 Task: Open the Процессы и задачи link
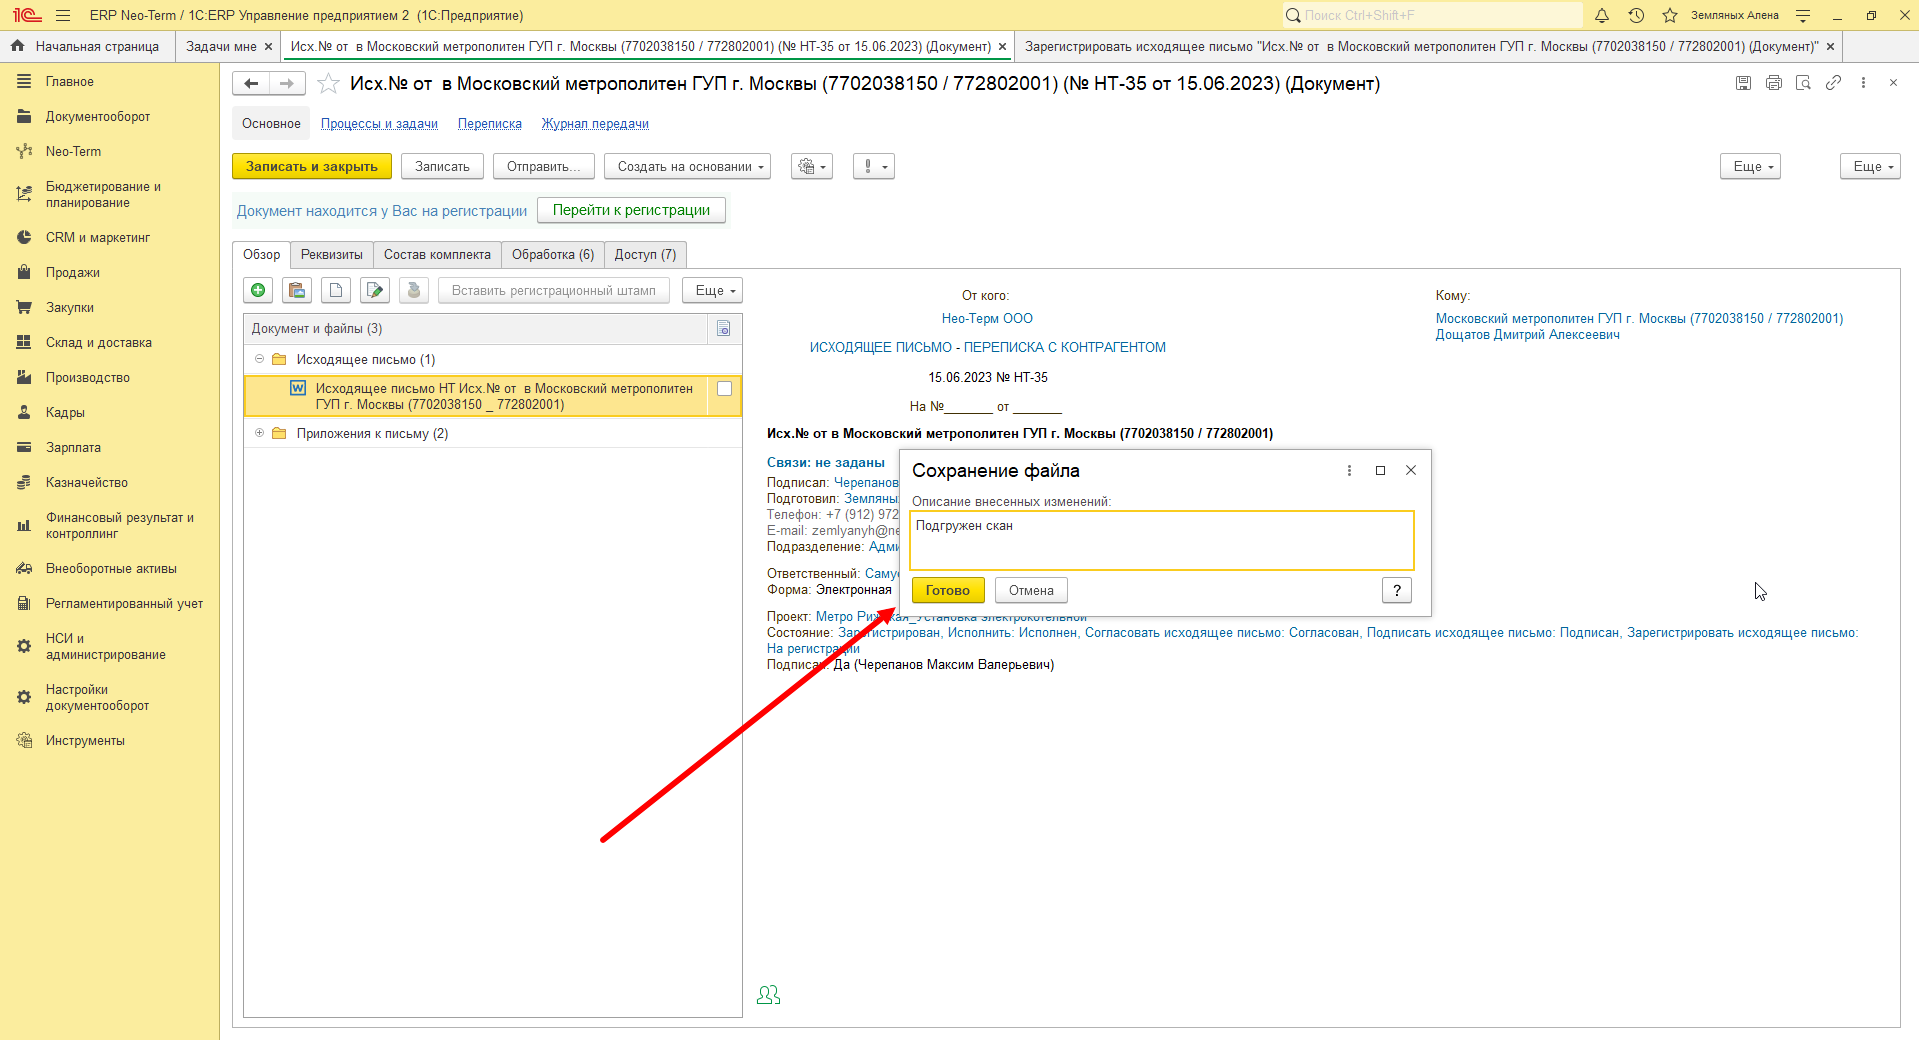[379, 124]
